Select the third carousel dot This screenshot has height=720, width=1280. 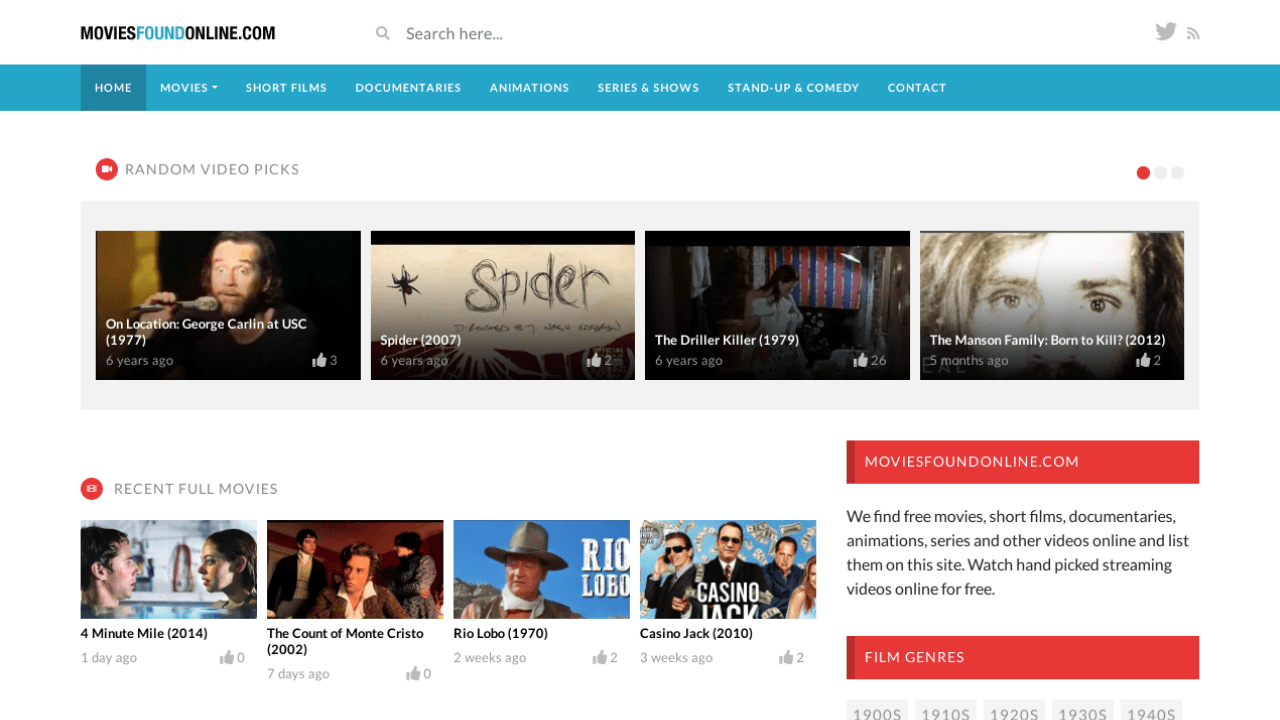click(x=1177, y=173)
